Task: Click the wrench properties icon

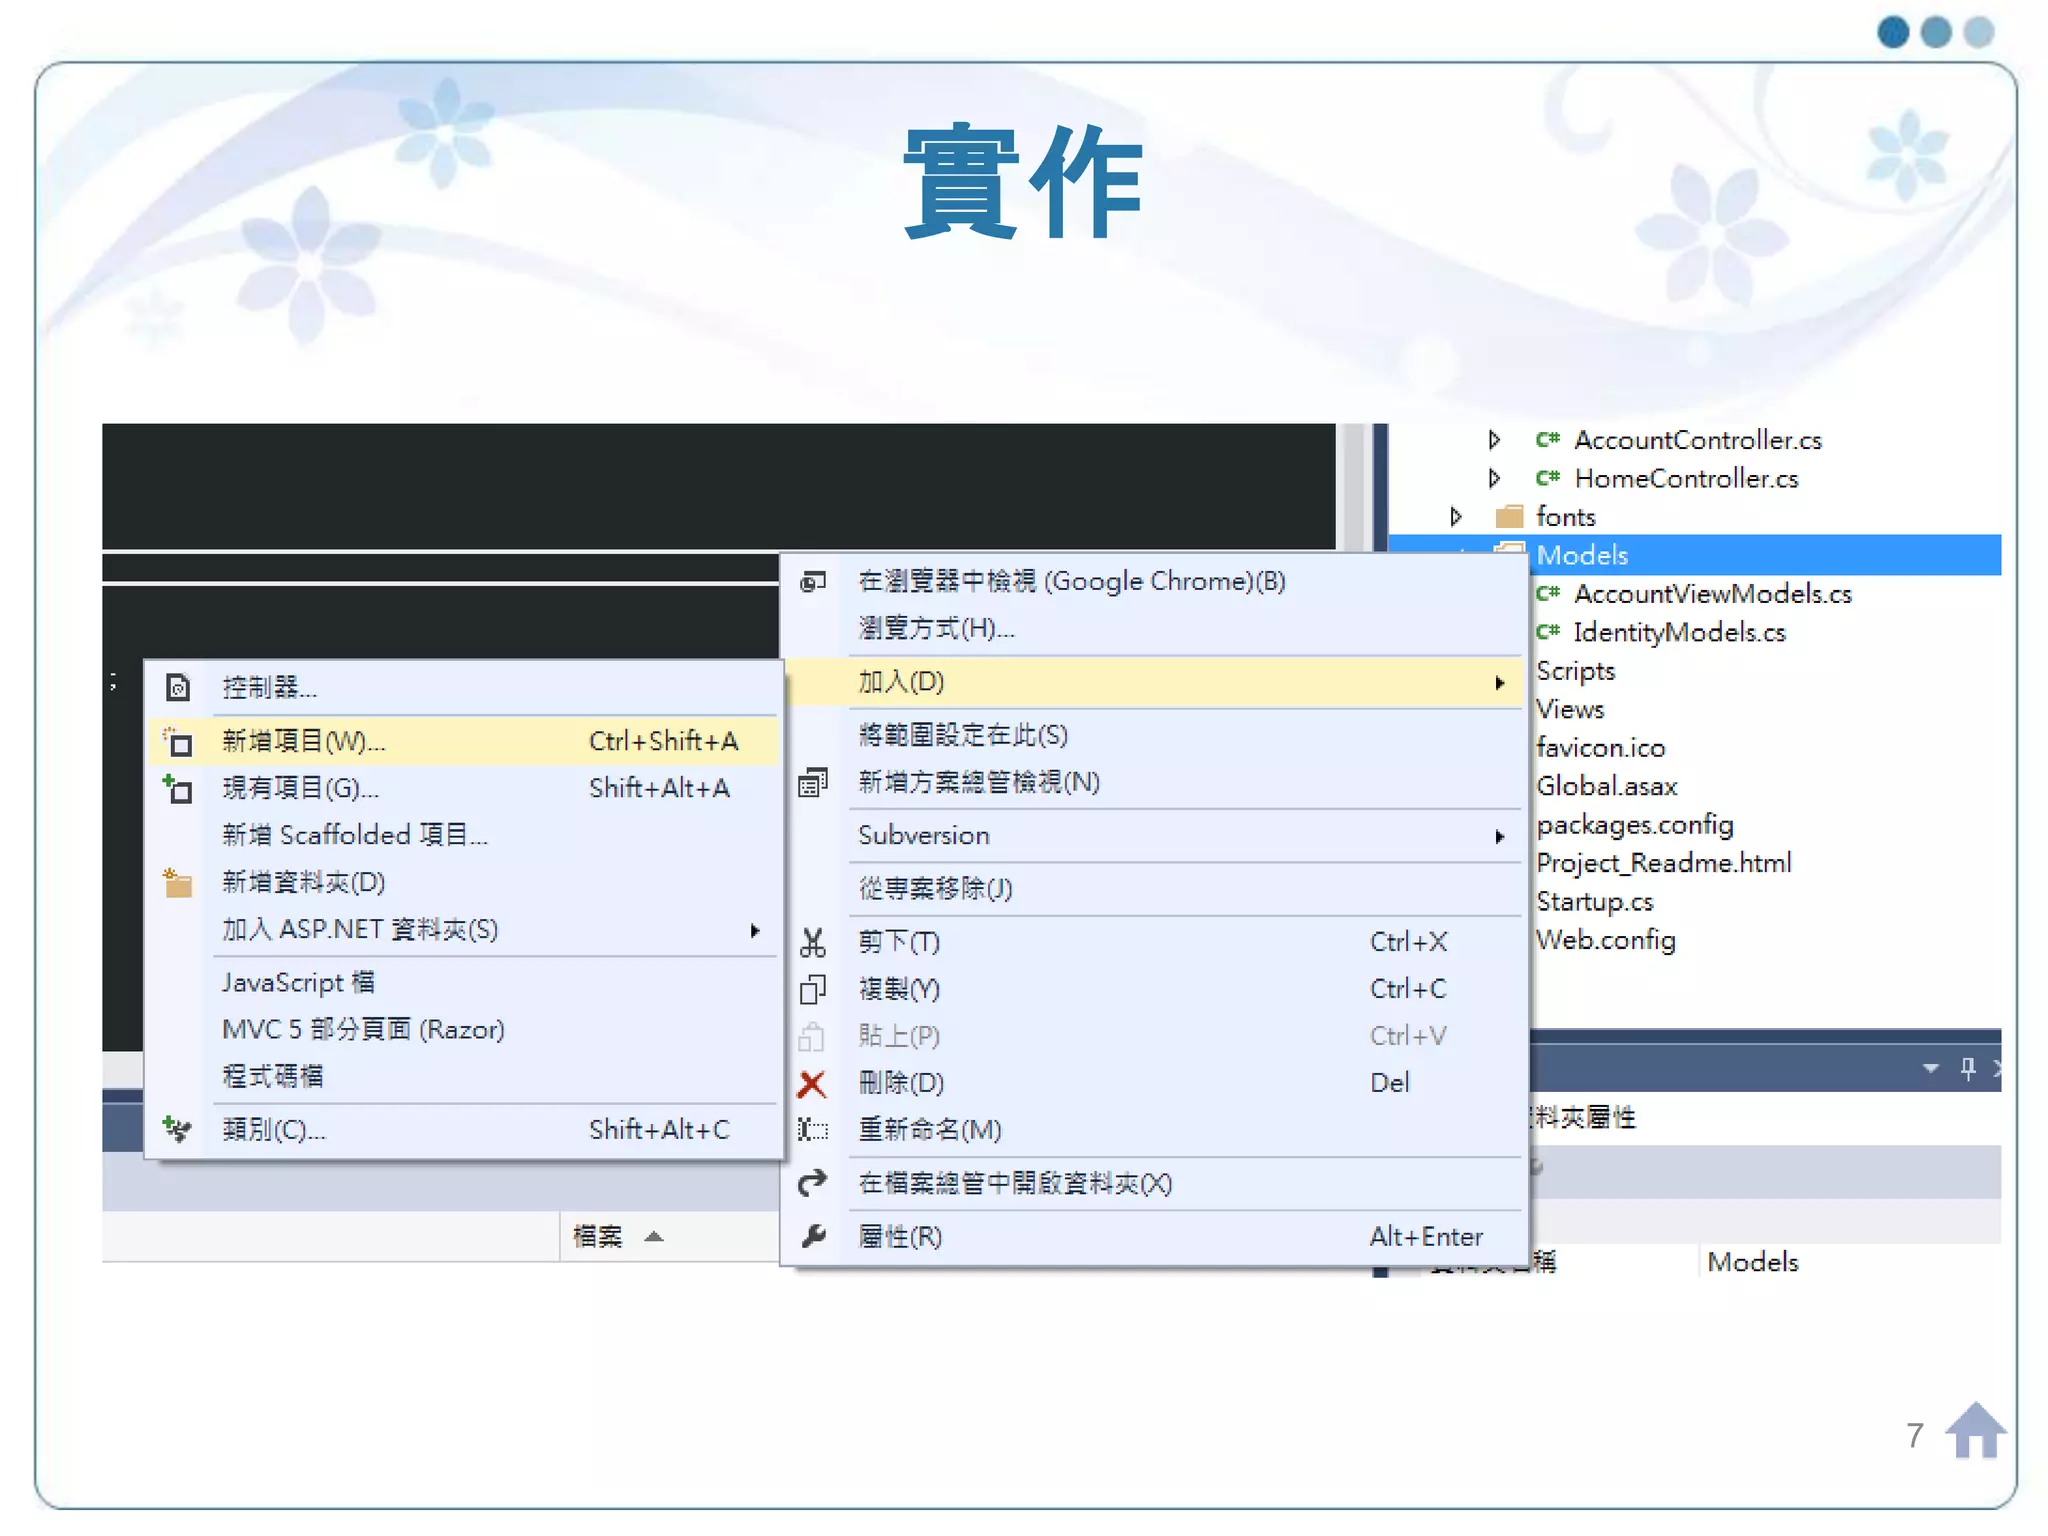Action: point(813,1236)
